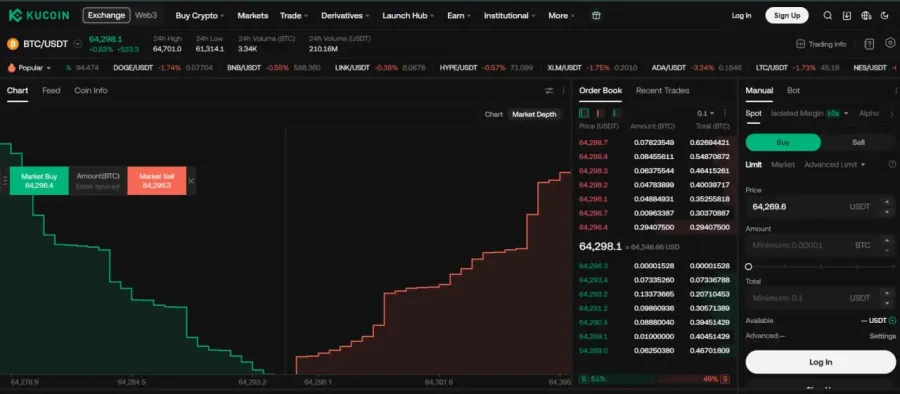This screenshot has height=394, width=900.
Task: Decrease price with the down stepper arrow
Action: [x=887, y=211]
